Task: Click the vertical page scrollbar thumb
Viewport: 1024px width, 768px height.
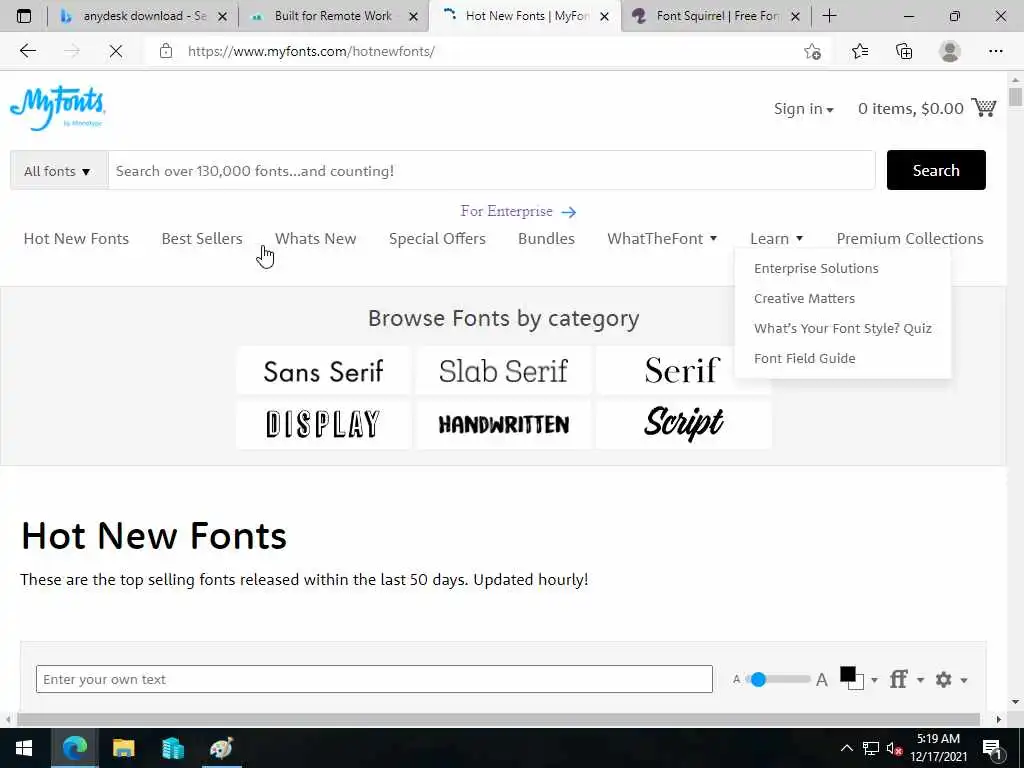Action: tap(1015, 97)
